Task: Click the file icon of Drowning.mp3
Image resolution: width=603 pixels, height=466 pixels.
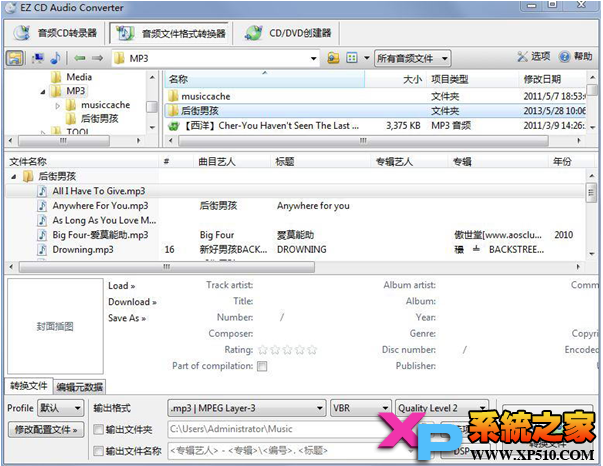Action: coord(42,250)
